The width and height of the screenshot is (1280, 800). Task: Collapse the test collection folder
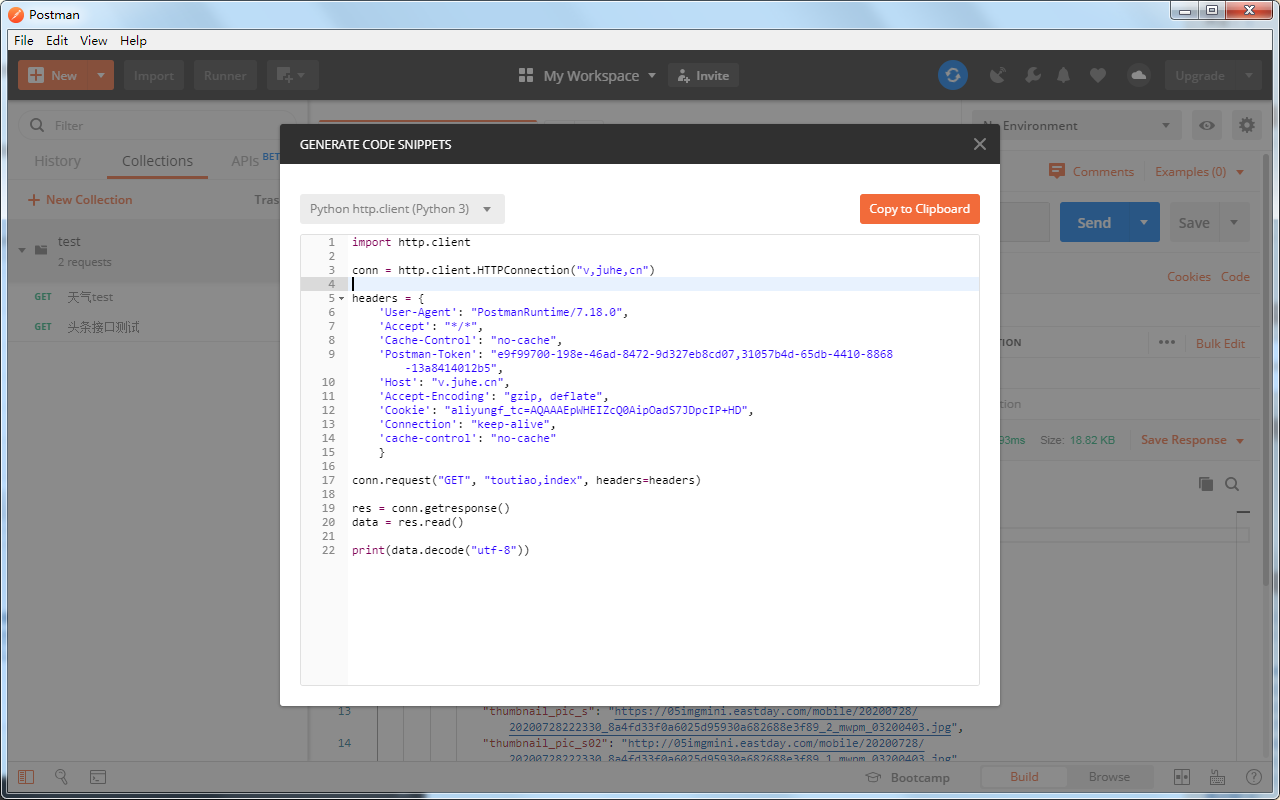point(22,249)
